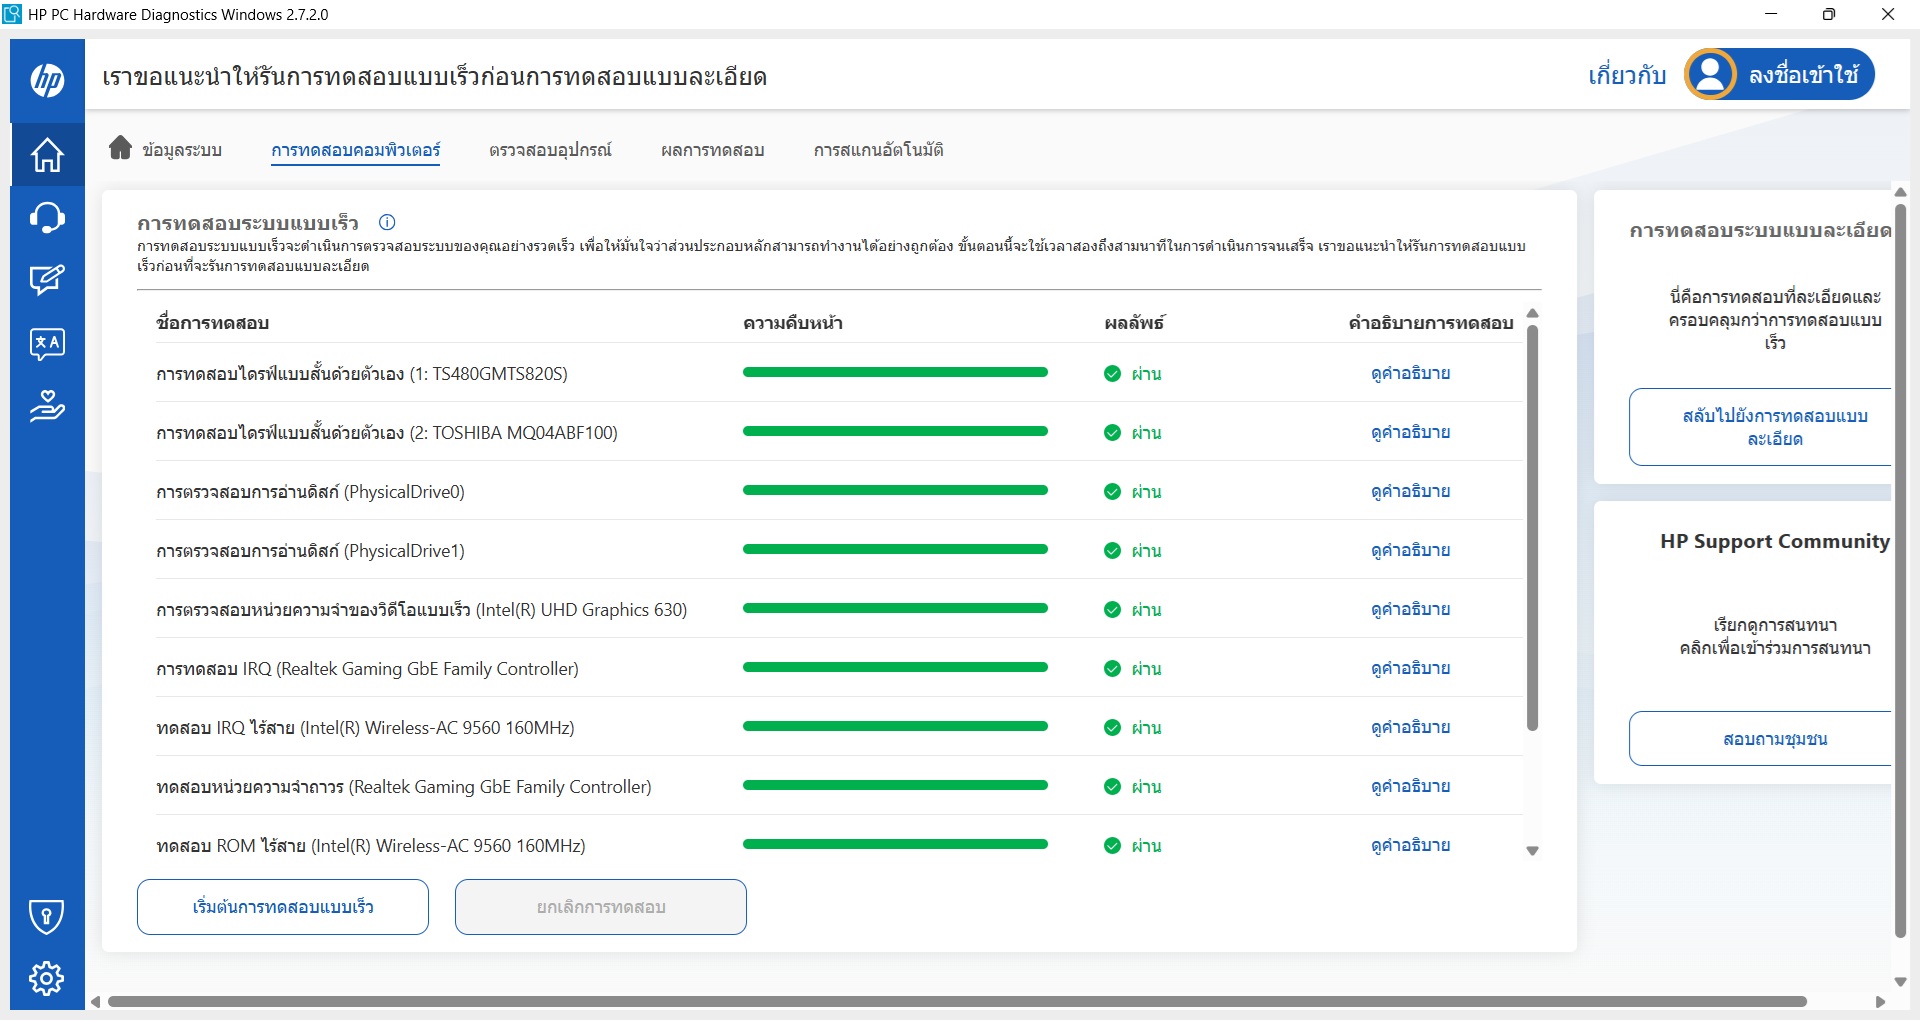
Task: Click the progress bar for UHD Graphics 630 test
Action: (895, 608)
